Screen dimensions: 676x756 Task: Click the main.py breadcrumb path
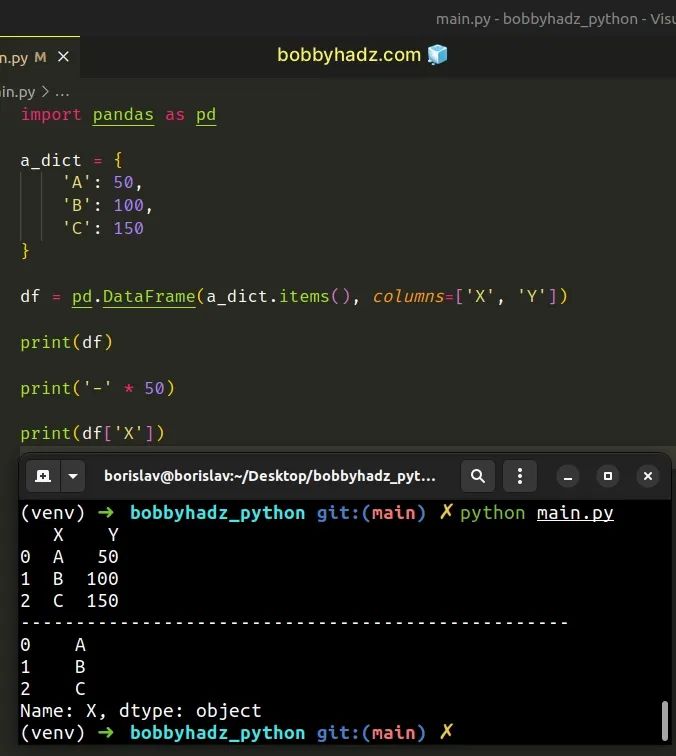click(17, 92)
